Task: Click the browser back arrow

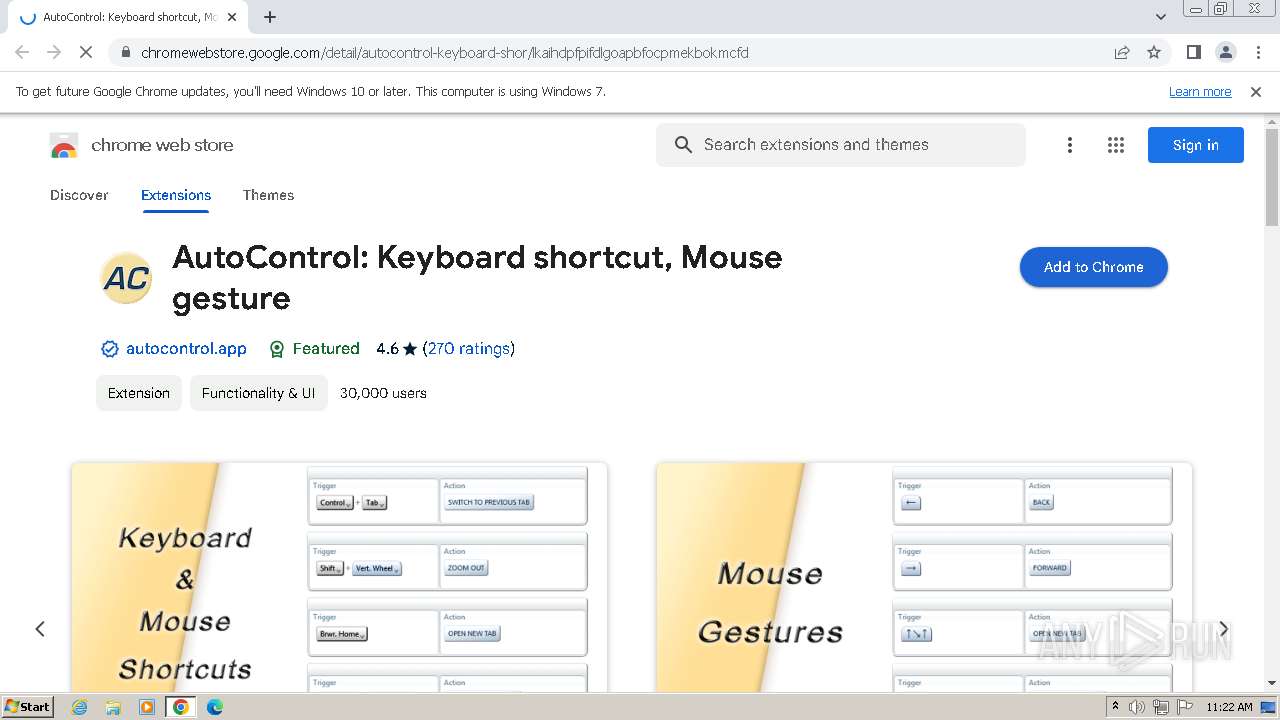Action: (x=22, y=52)
